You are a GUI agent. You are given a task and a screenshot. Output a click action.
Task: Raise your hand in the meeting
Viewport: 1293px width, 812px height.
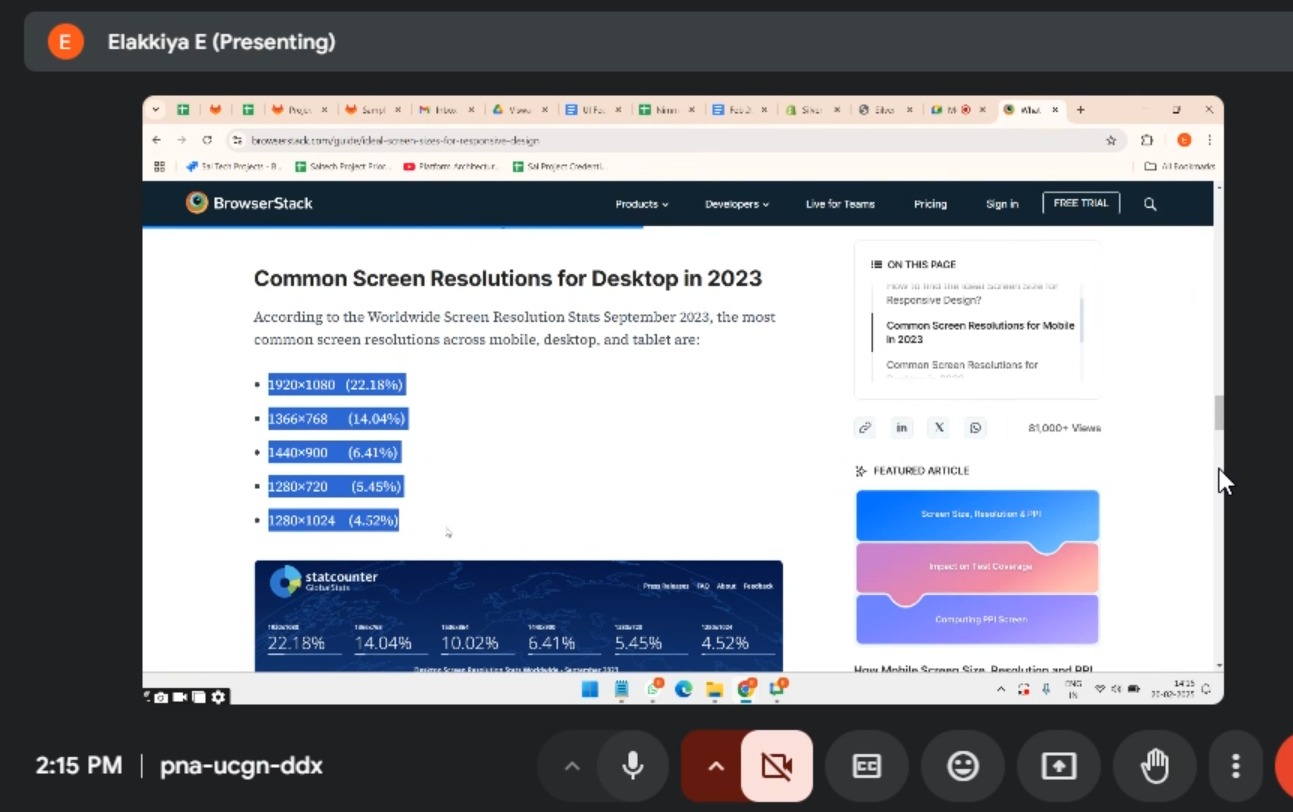(1155, 766)
